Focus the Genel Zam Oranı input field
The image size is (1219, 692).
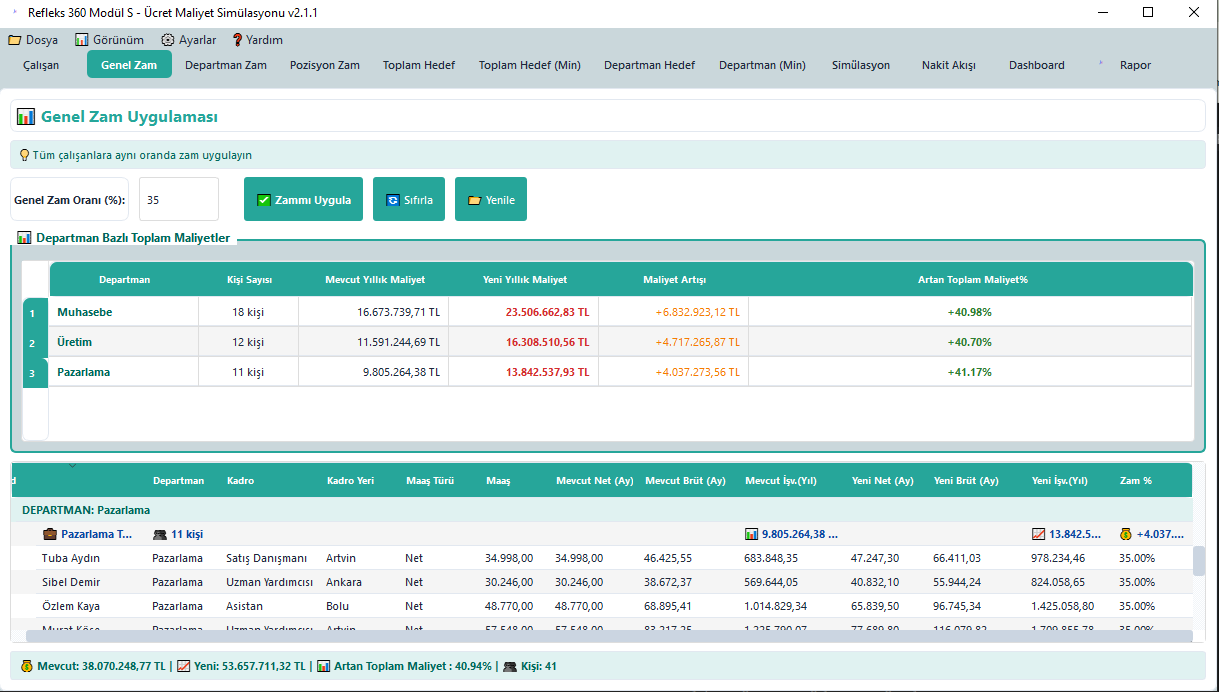[178, 200]
